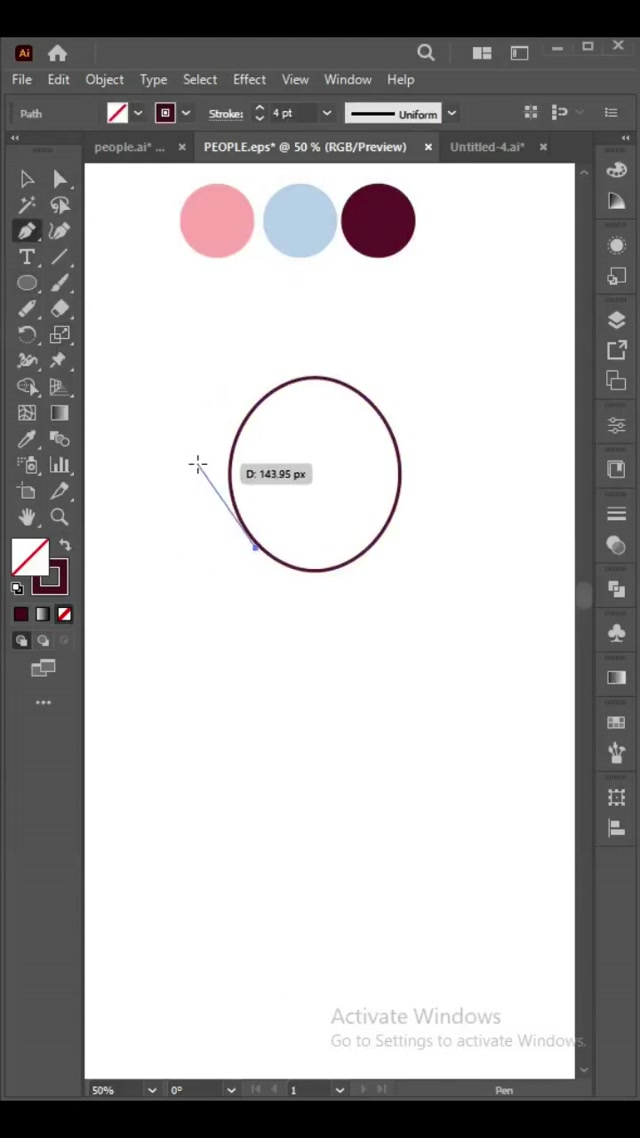
Task: Switch to the Zoom tool
Action: tap(60, 517)
